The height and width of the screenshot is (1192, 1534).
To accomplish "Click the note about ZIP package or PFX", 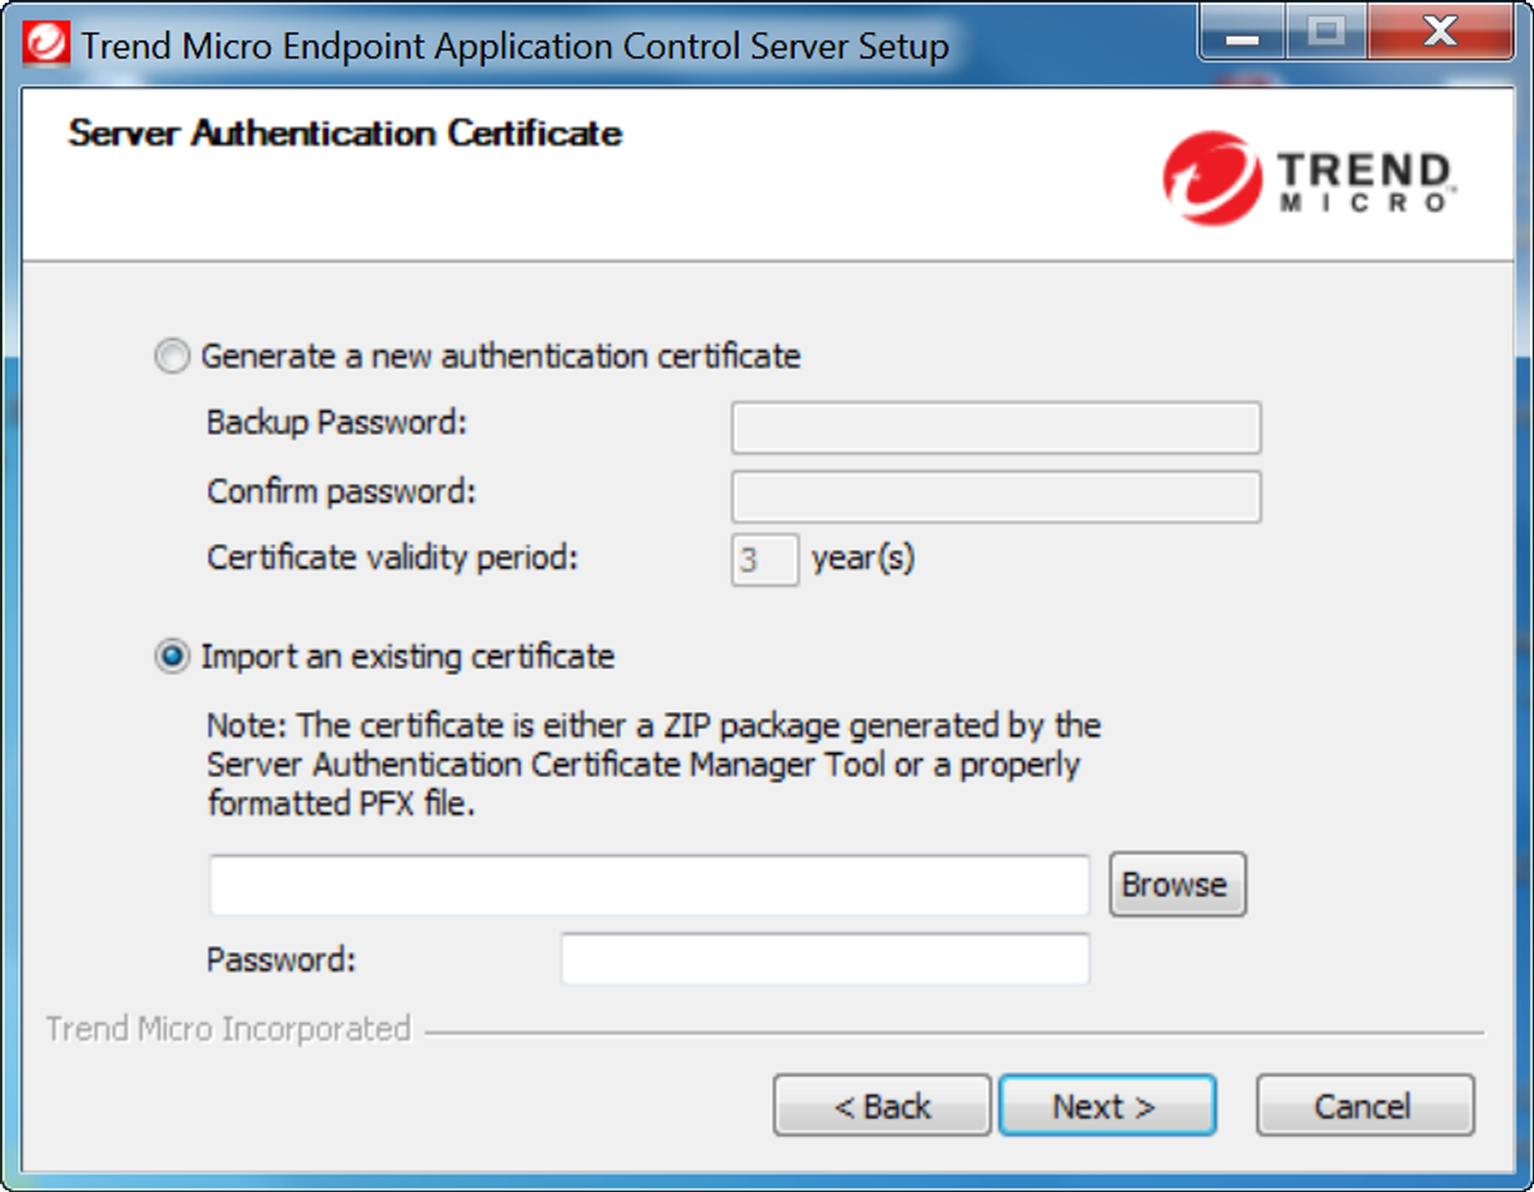I will coord(652,764).
